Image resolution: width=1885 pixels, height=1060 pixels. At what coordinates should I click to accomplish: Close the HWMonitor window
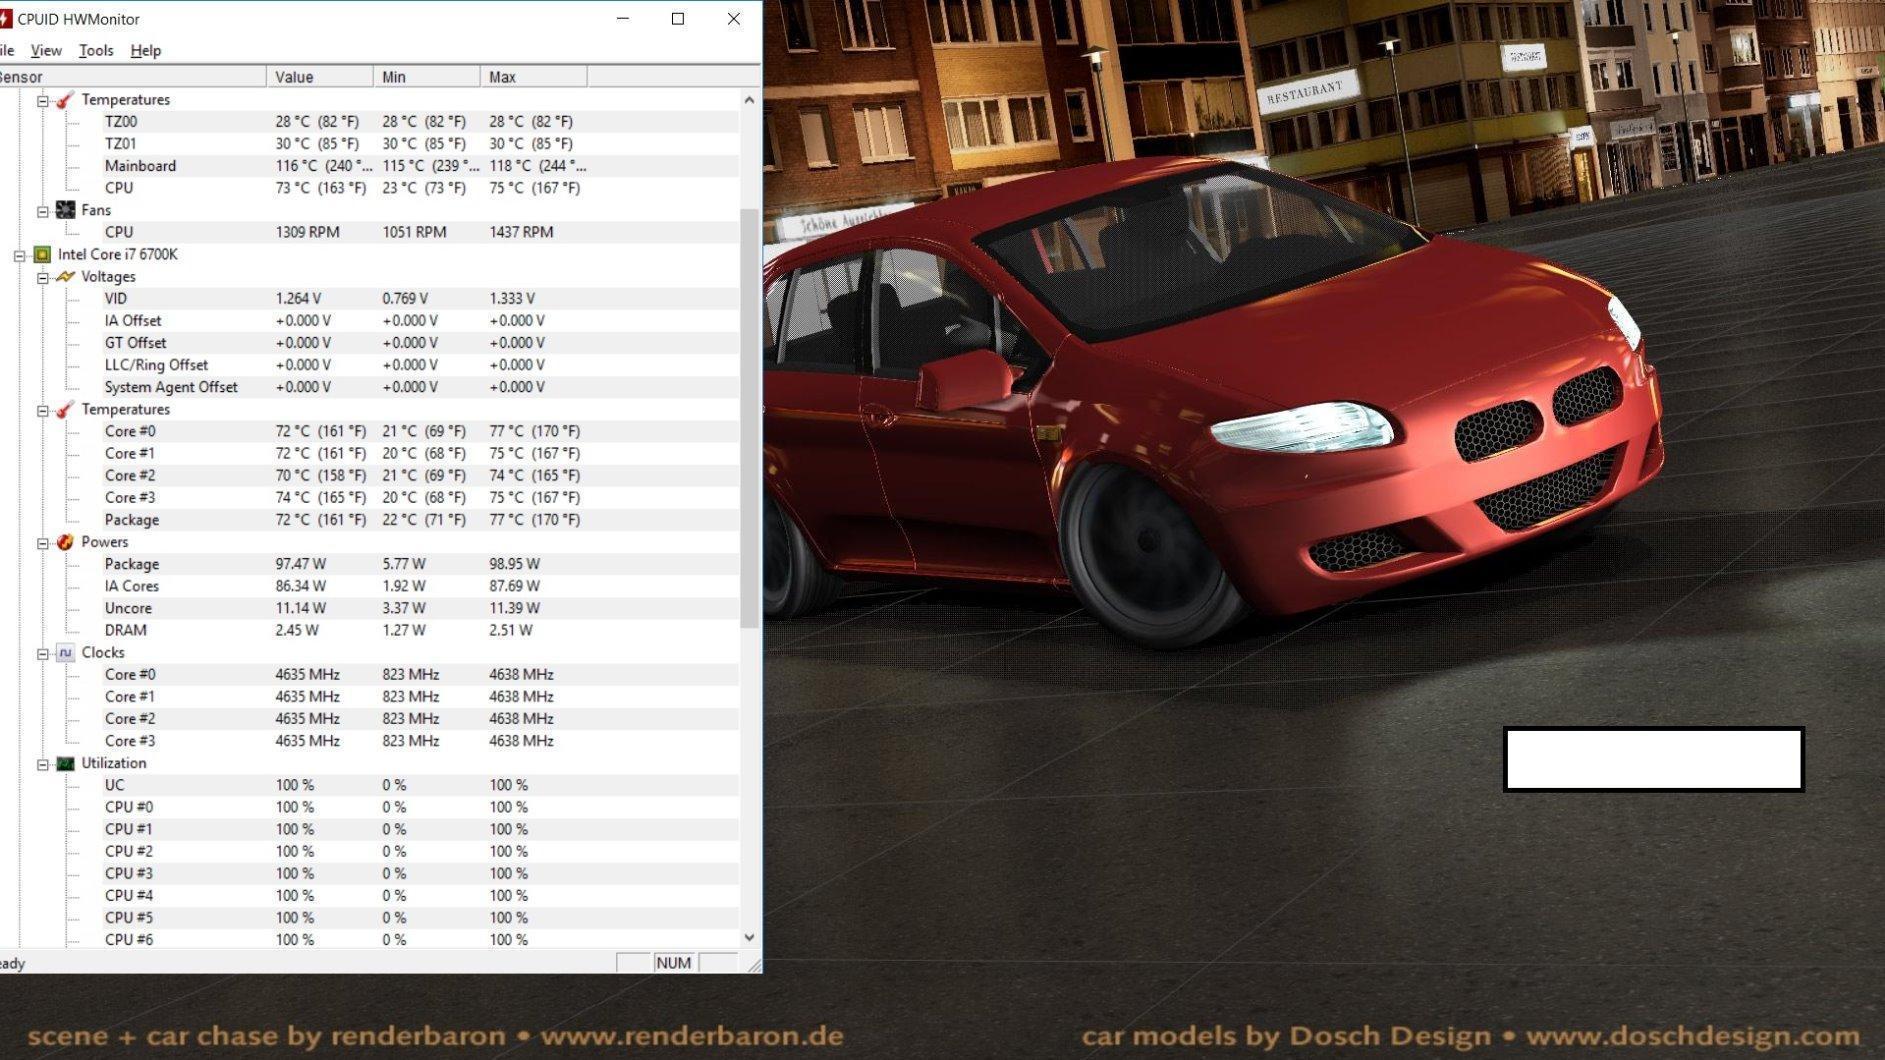point(734,19)
